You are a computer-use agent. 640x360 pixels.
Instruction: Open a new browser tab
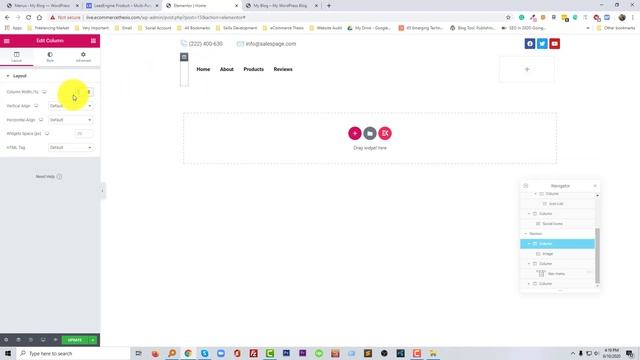coord(329,6)
